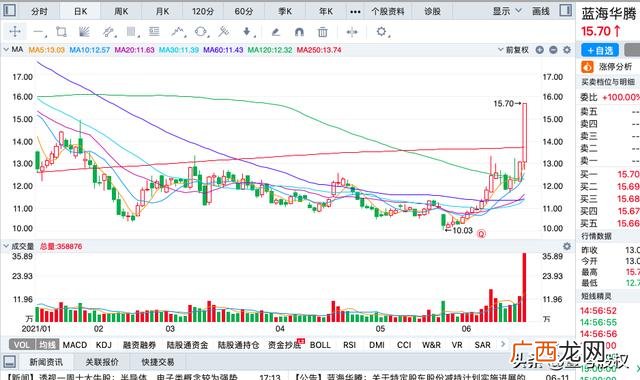The height and width of the screenshot is (380, 640).
Task: Open the drawing toolbar settings gear
Action: point(382,32)
